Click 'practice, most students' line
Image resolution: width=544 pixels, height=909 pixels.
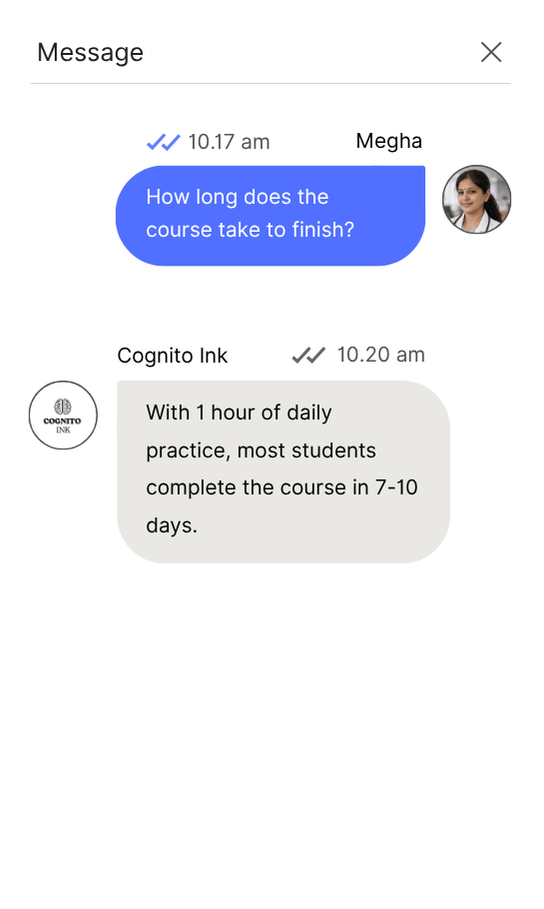click(x=261, y=450)
